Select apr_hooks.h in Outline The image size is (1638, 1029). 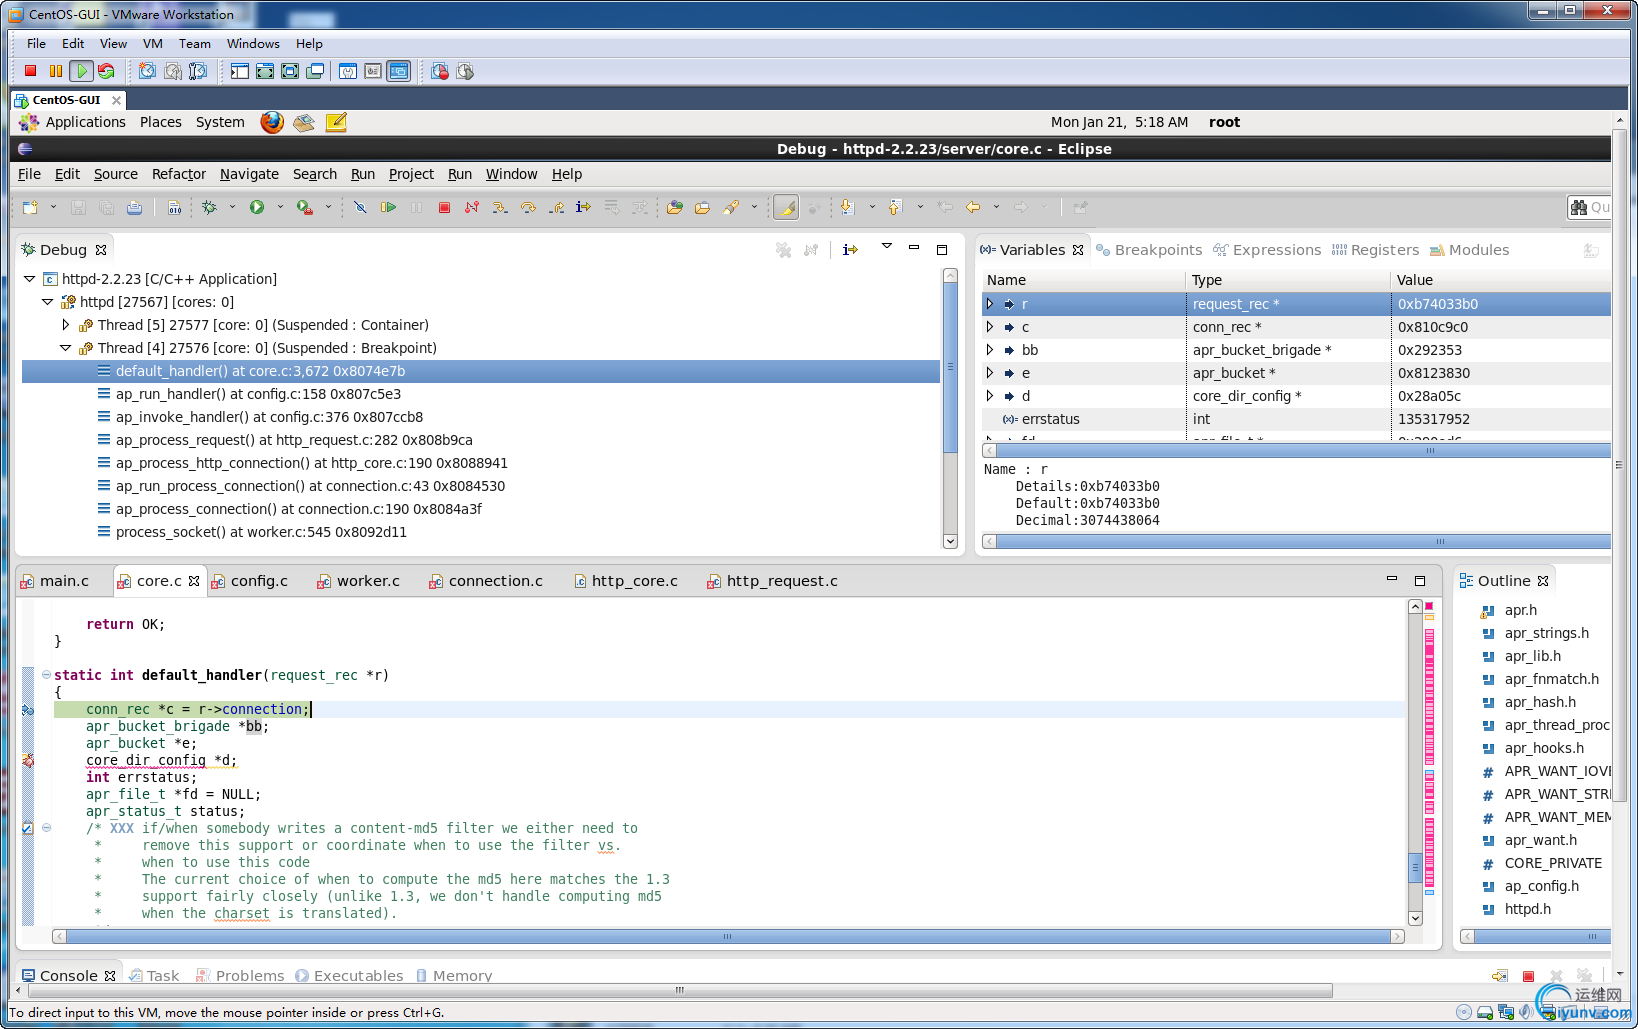click(1543, 748)
